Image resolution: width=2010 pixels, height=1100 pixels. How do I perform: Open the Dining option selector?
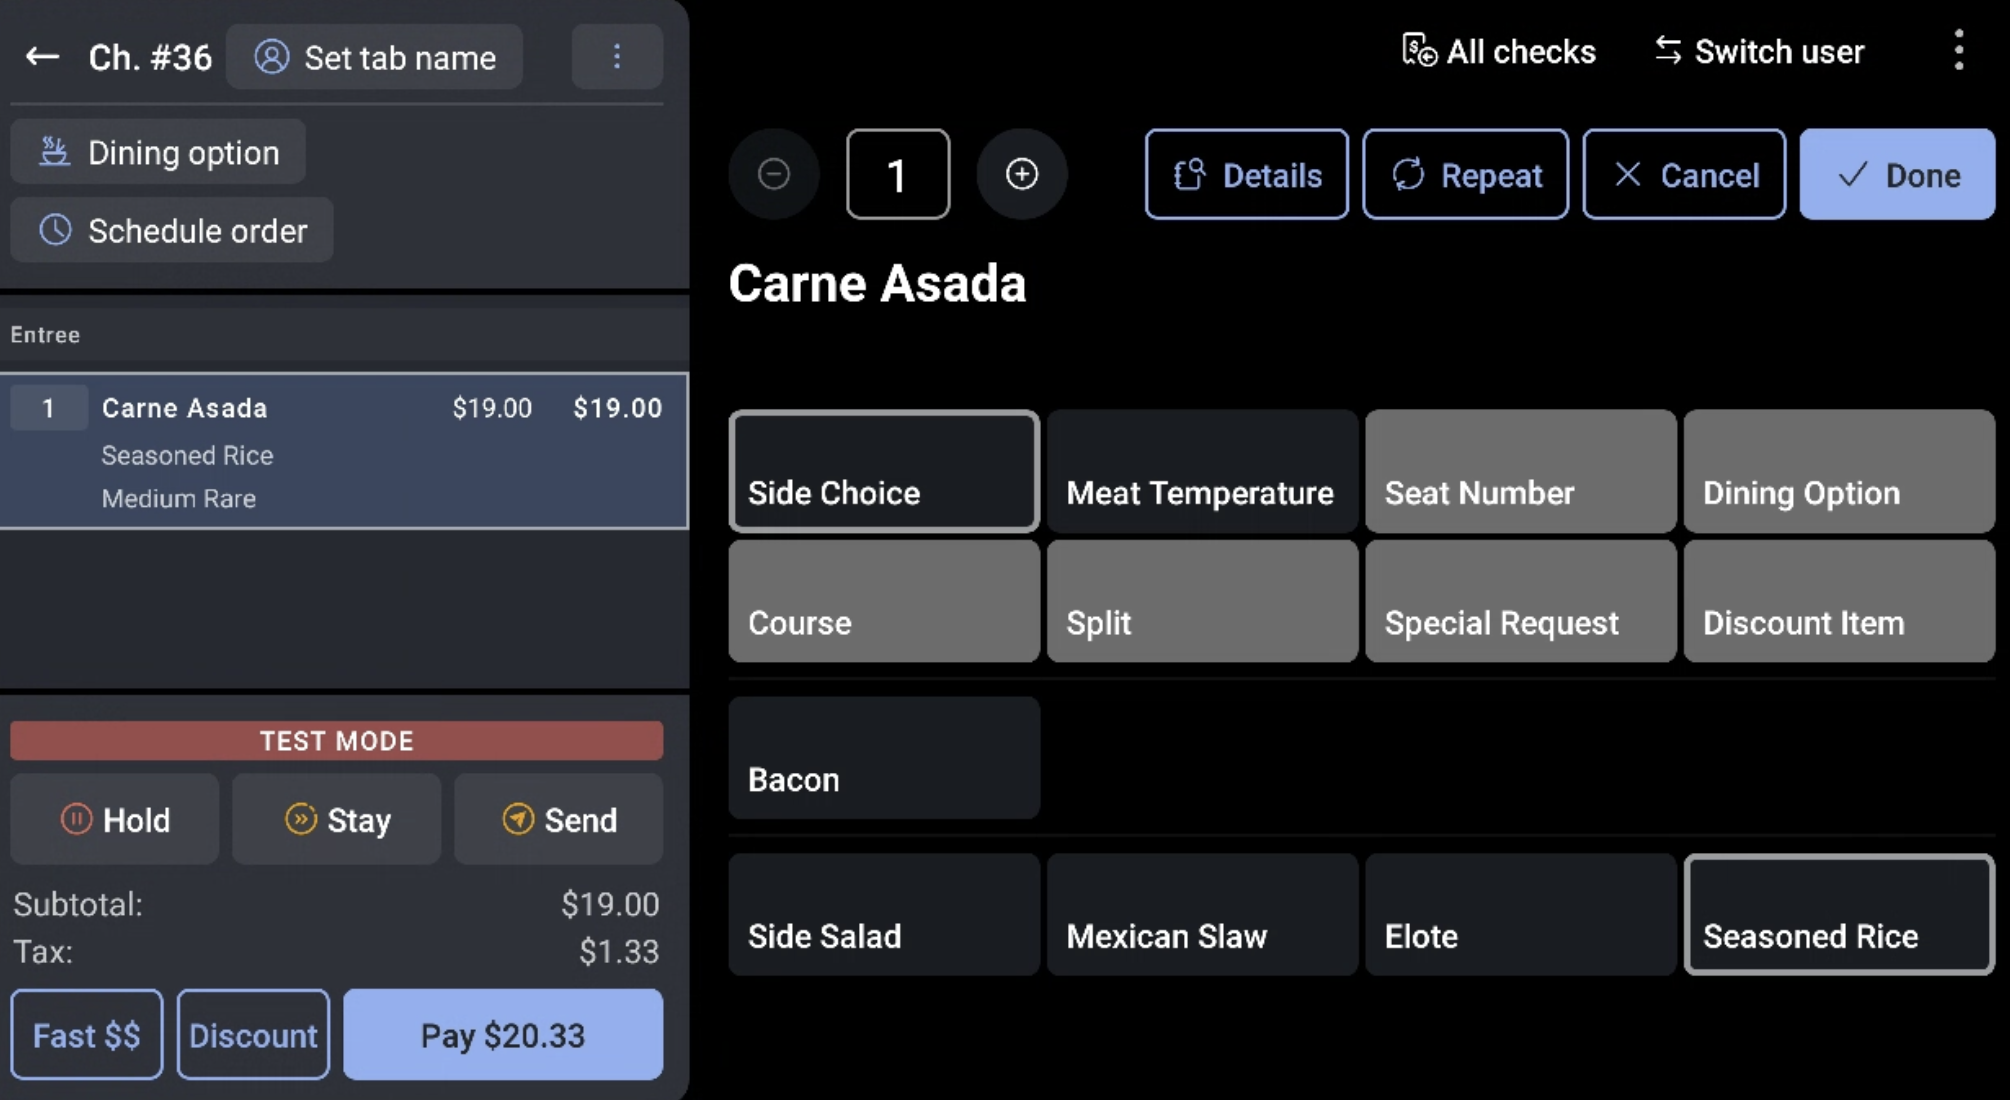158,152
